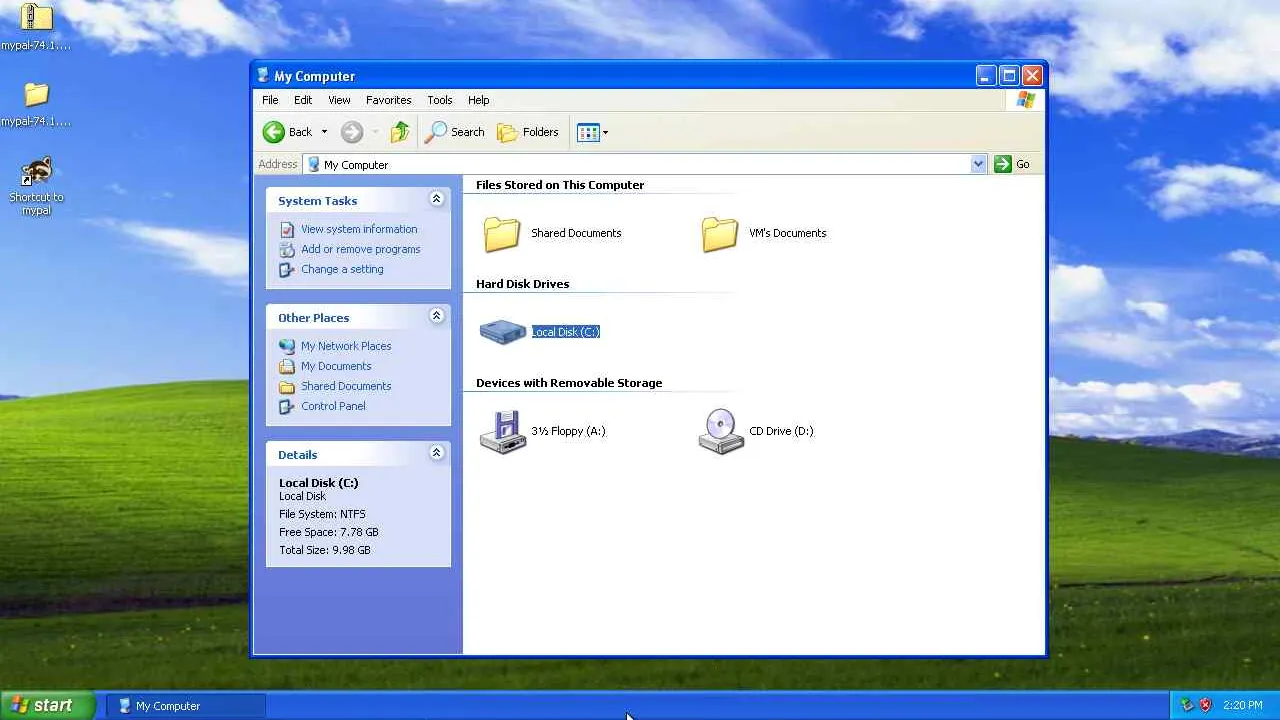Open the Tools menu

(440, 100)
